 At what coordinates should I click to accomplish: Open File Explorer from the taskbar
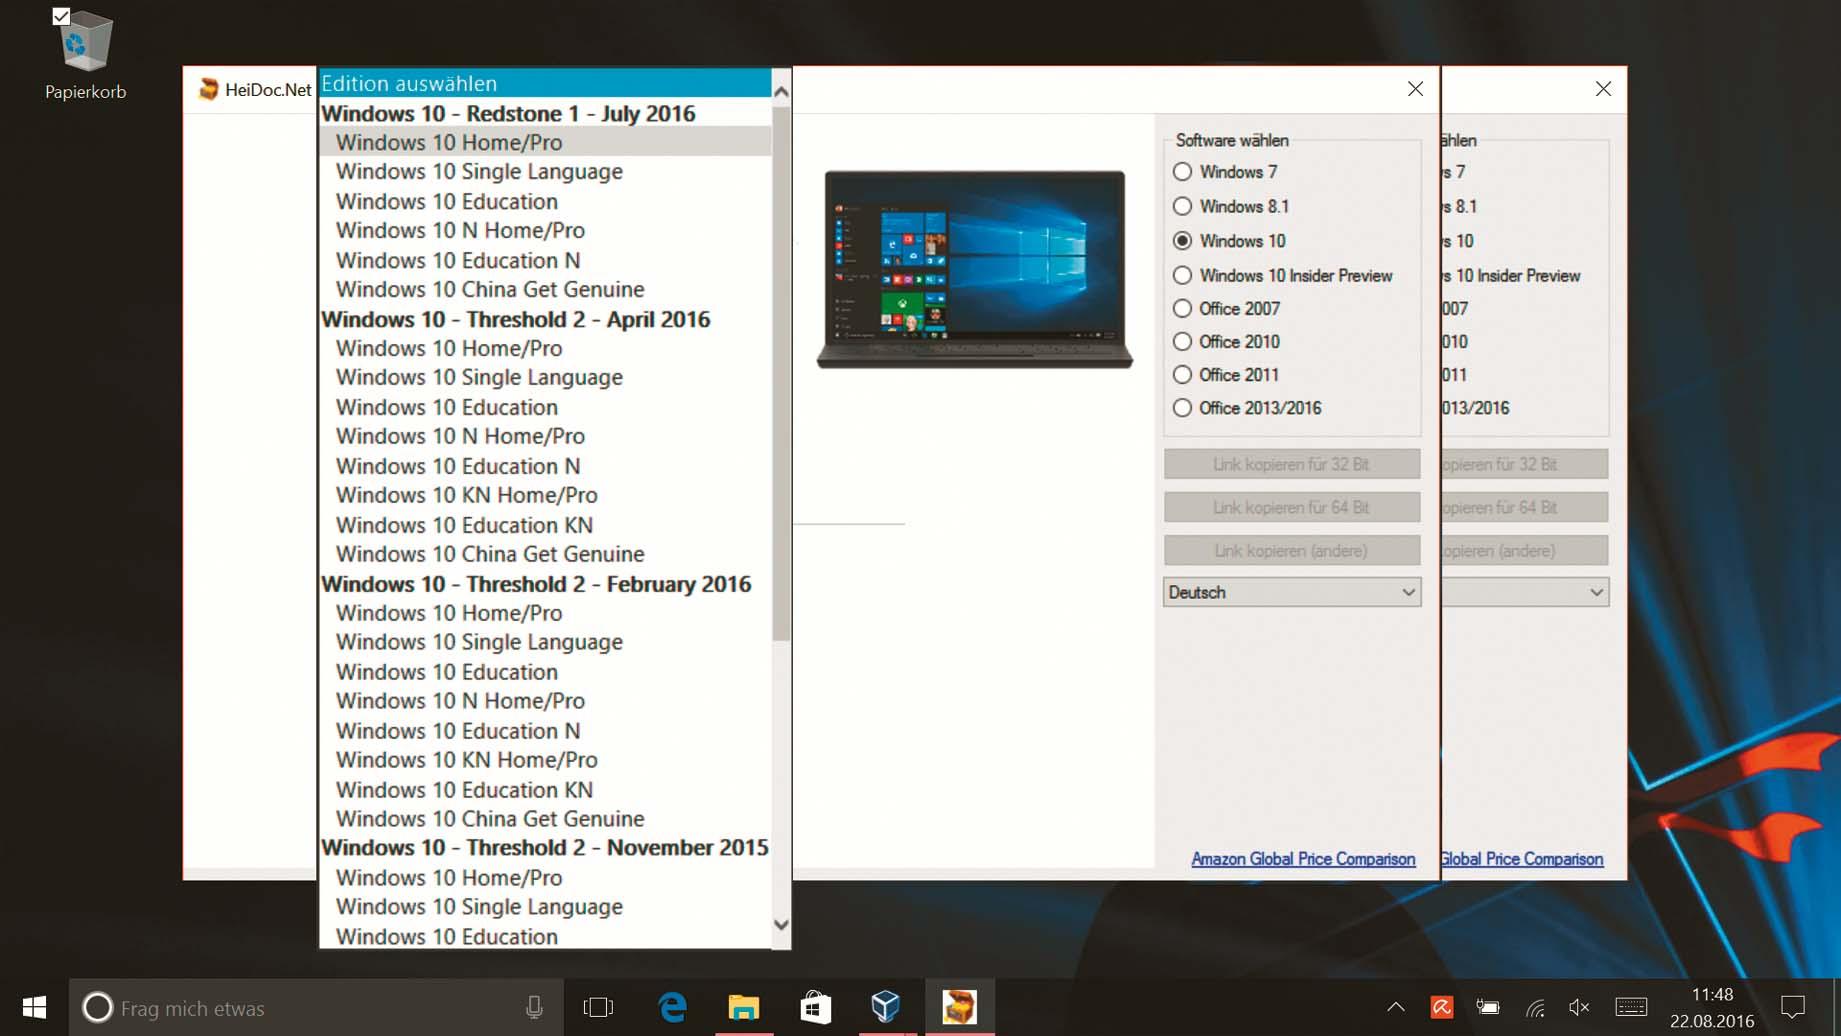743,1007
